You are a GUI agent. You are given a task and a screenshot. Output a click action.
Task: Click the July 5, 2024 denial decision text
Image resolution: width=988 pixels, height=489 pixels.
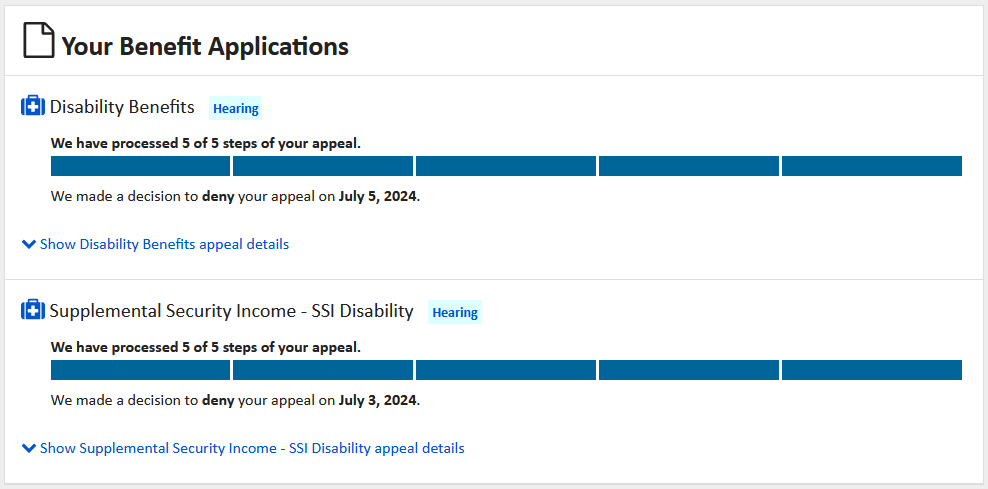click(x=236, y=196)
